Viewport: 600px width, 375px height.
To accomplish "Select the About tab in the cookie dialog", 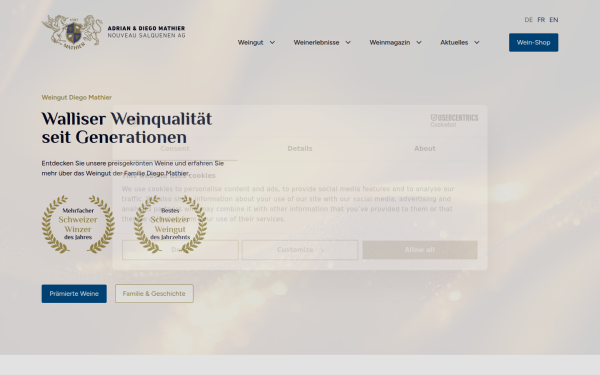I will pyautogui.click(x=425, y=148).
